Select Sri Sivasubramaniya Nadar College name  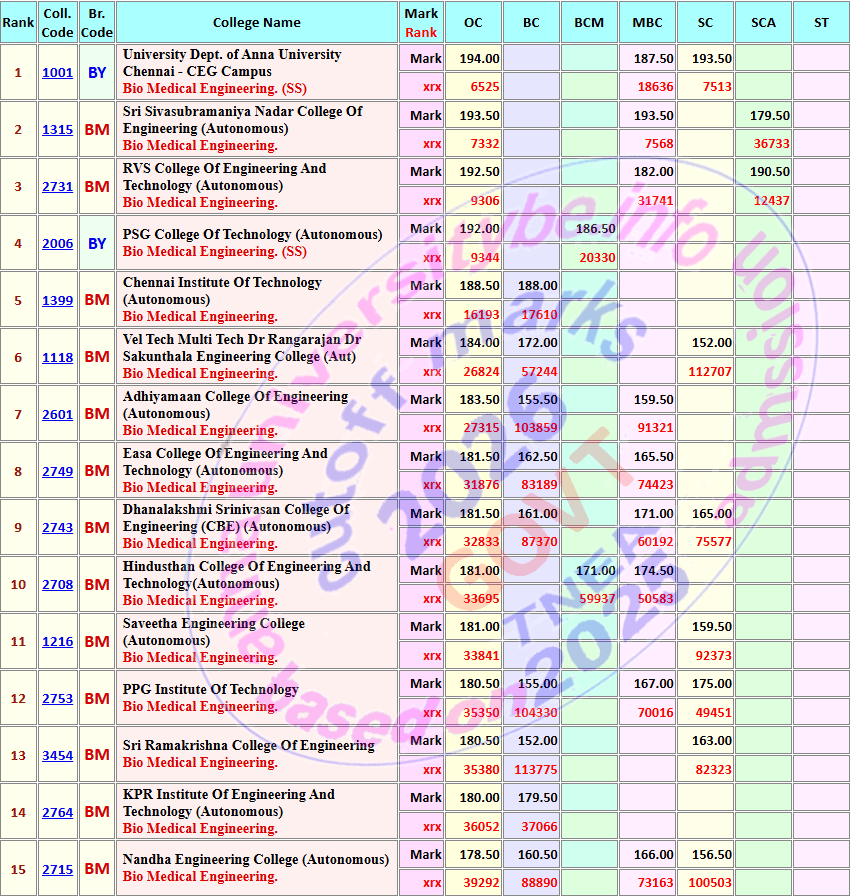242,120
